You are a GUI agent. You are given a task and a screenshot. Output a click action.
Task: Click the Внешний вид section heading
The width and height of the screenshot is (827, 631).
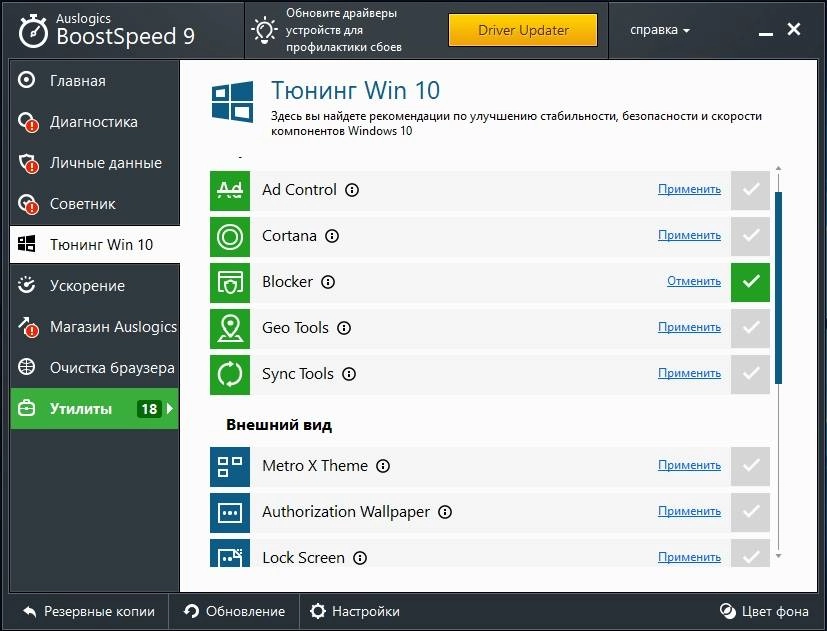click(x=279, y=425)
